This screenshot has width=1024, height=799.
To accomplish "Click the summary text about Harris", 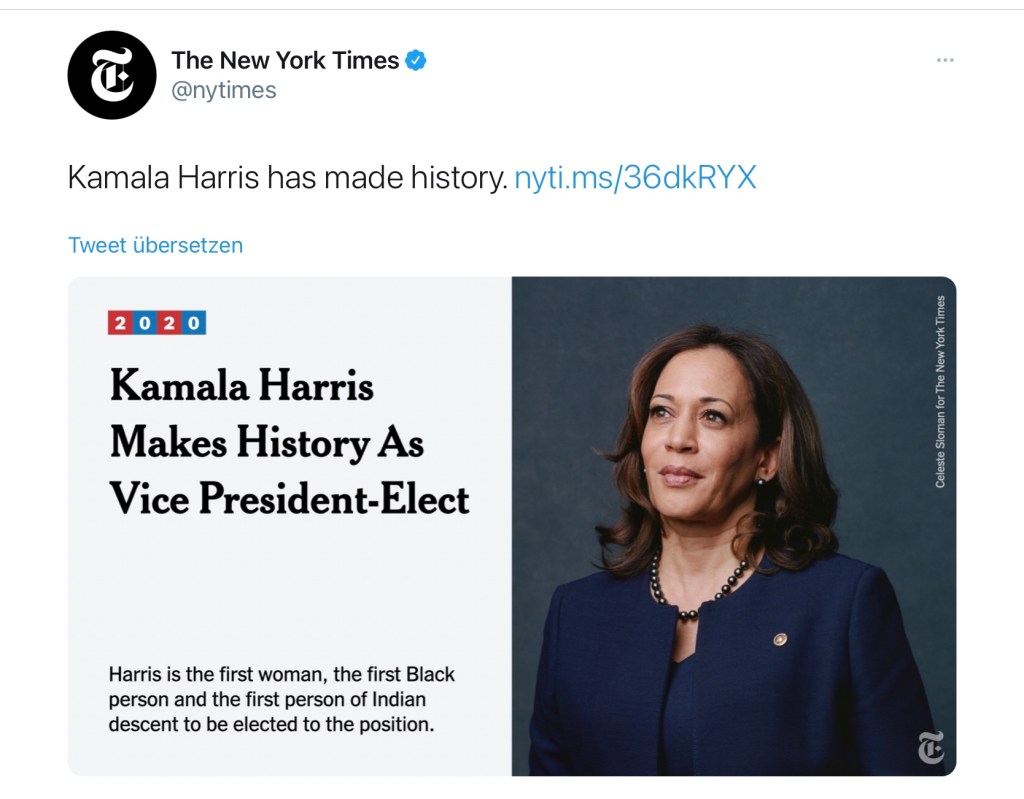I will 281,698.
